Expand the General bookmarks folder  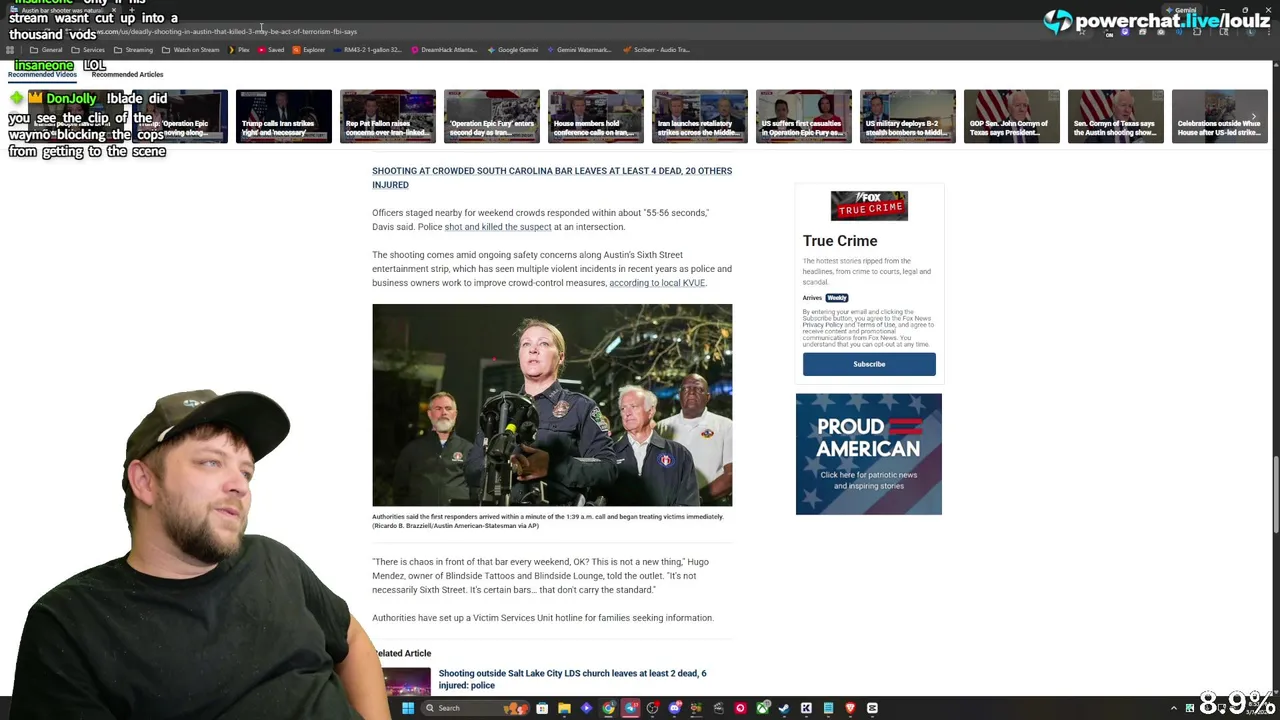(x=46, y=50)
